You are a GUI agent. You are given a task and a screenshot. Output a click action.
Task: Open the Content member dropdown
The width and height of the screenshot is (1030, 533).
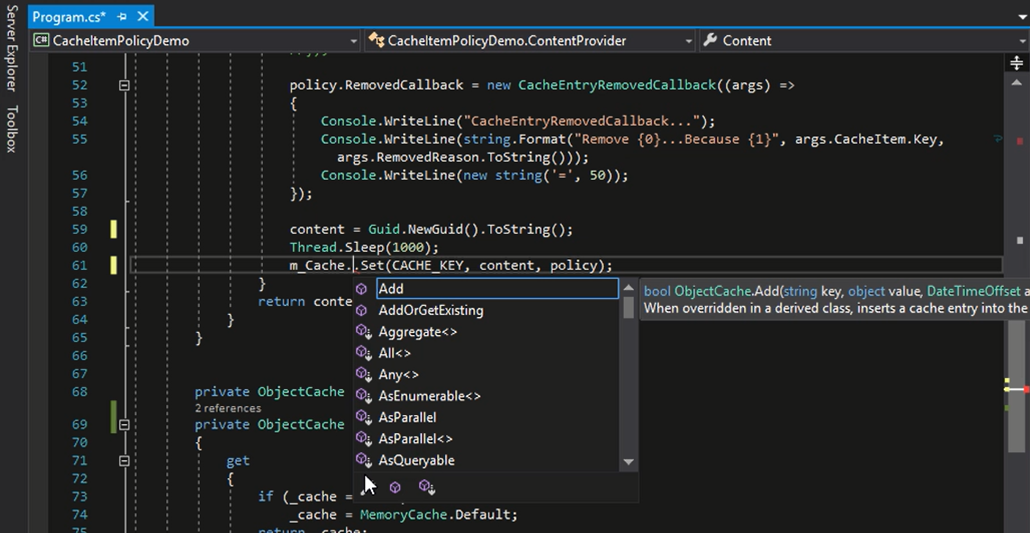pos(864,41)
